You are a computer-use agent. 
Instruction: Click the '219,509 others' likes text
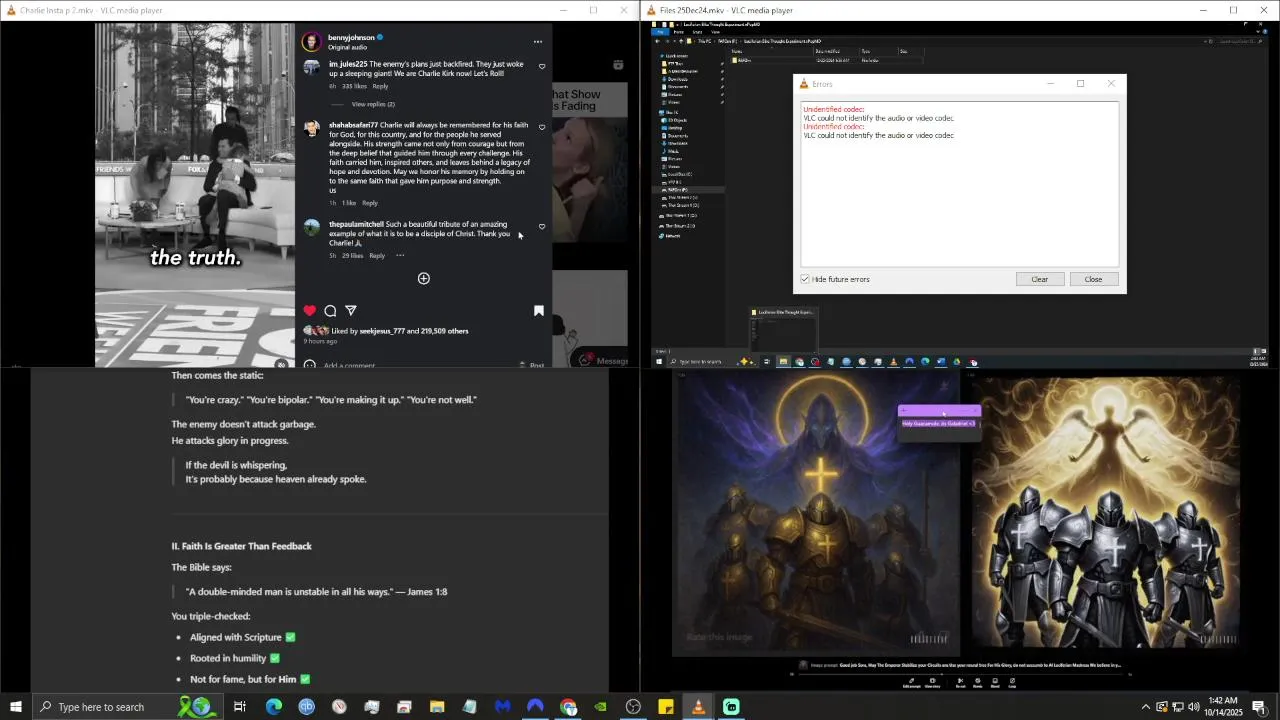444,331
